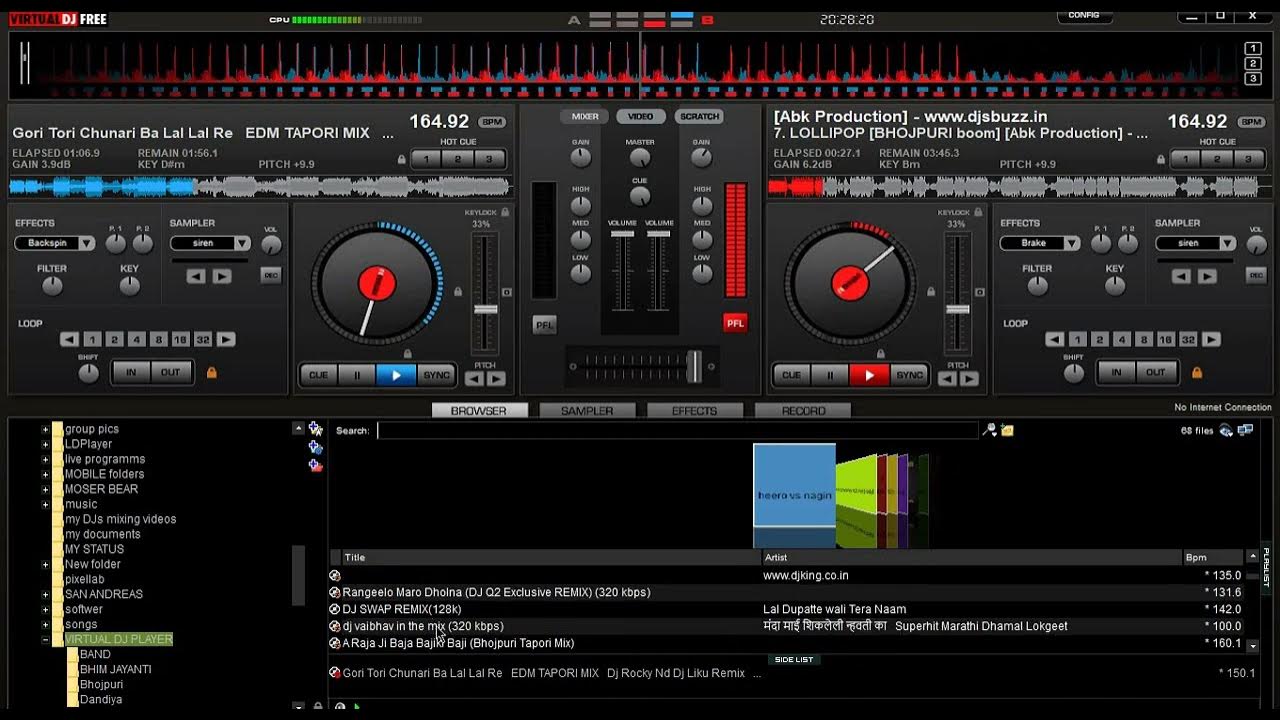Play next sample on right sampler

[x=1207, y=277]
